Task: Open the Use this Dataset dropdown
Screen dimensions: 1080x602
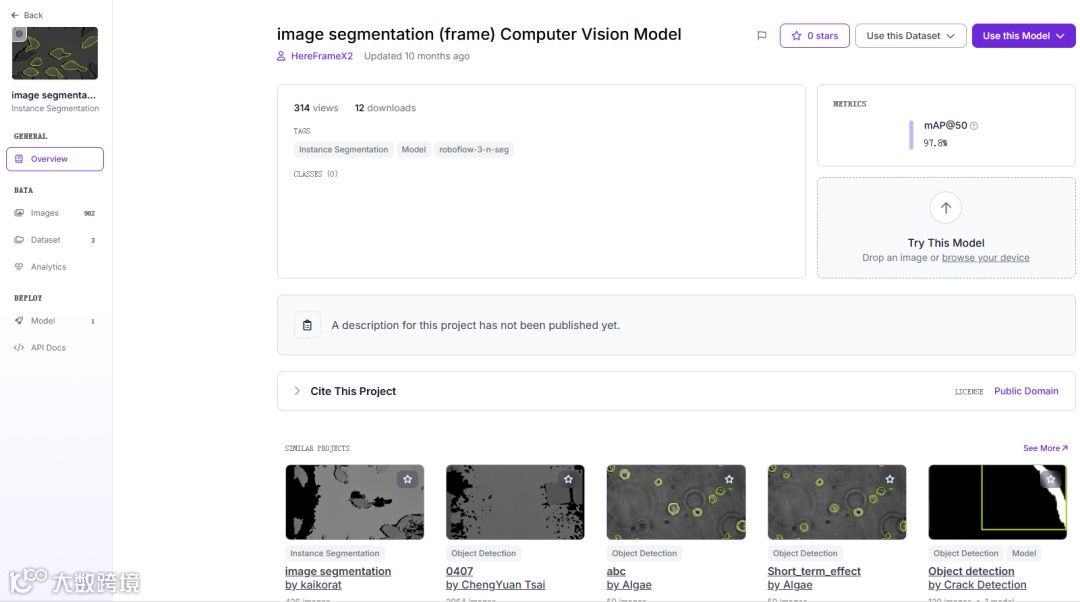Action: tap(910, 36)
